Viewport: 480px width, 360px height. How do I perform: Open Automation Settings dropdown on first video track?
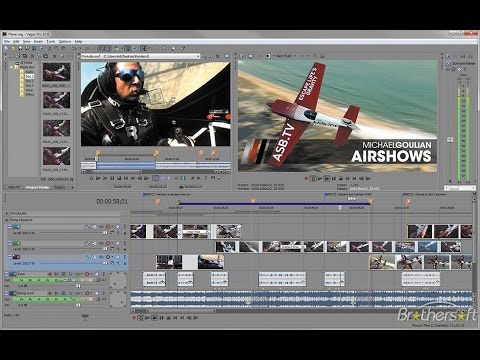[112, 227]
